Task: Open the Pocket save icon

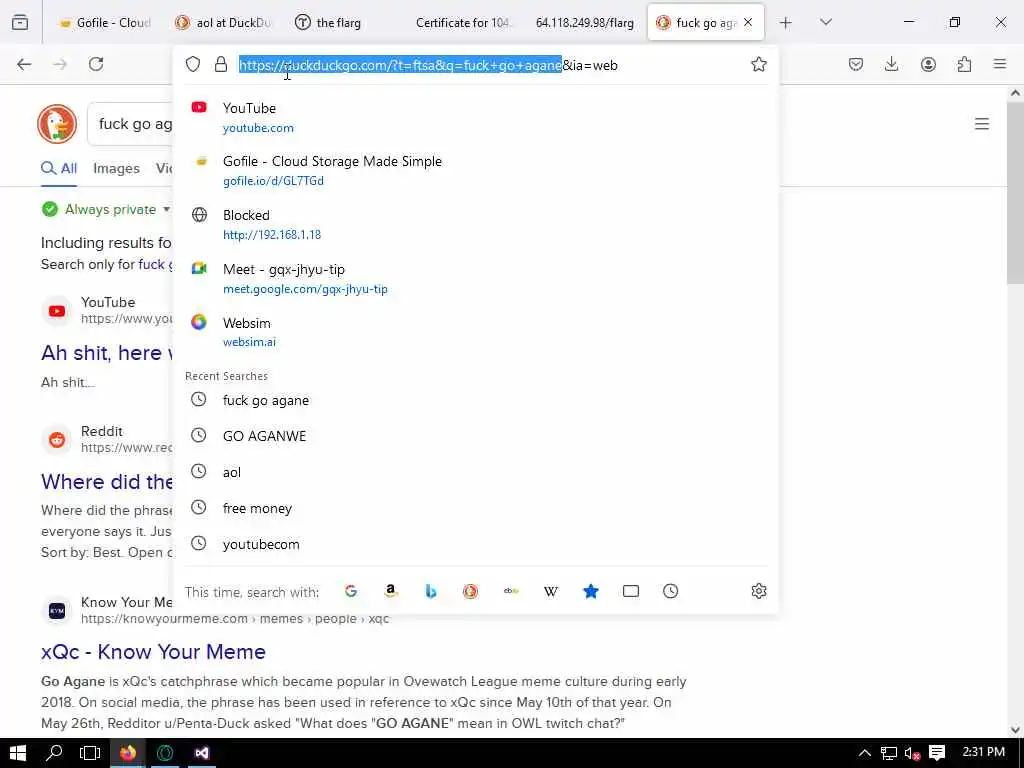Action: click(856, 64)
